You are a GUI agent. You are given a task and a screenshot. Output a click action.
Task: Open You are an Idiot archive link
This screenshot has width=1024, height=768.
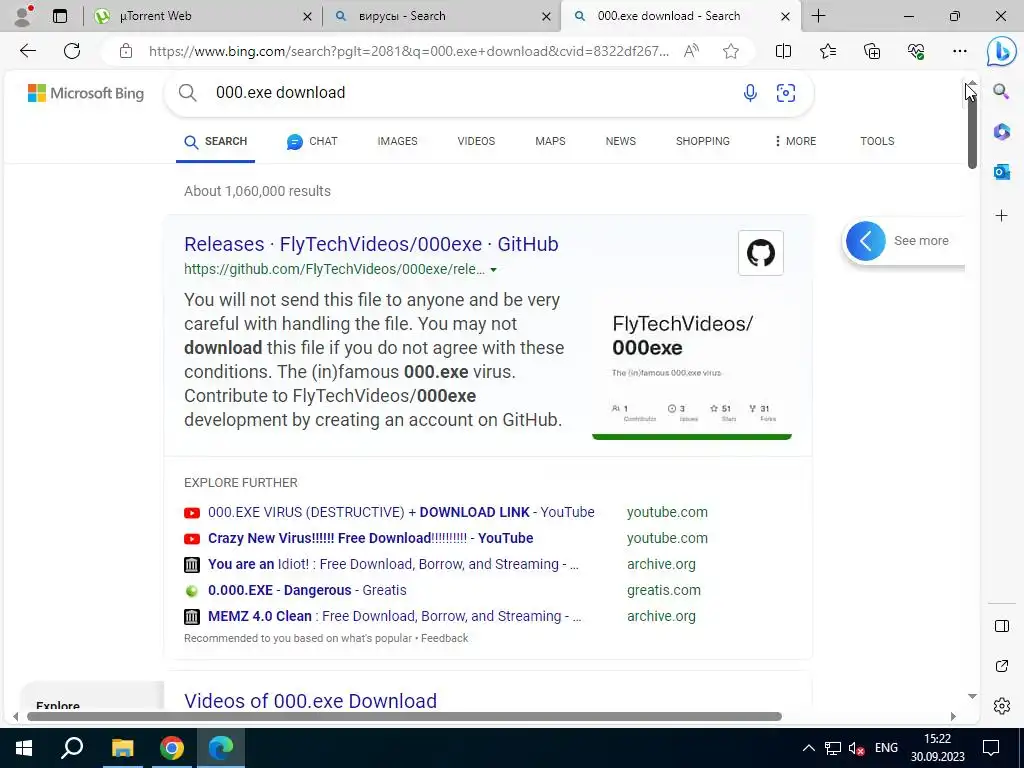point(393,564)
